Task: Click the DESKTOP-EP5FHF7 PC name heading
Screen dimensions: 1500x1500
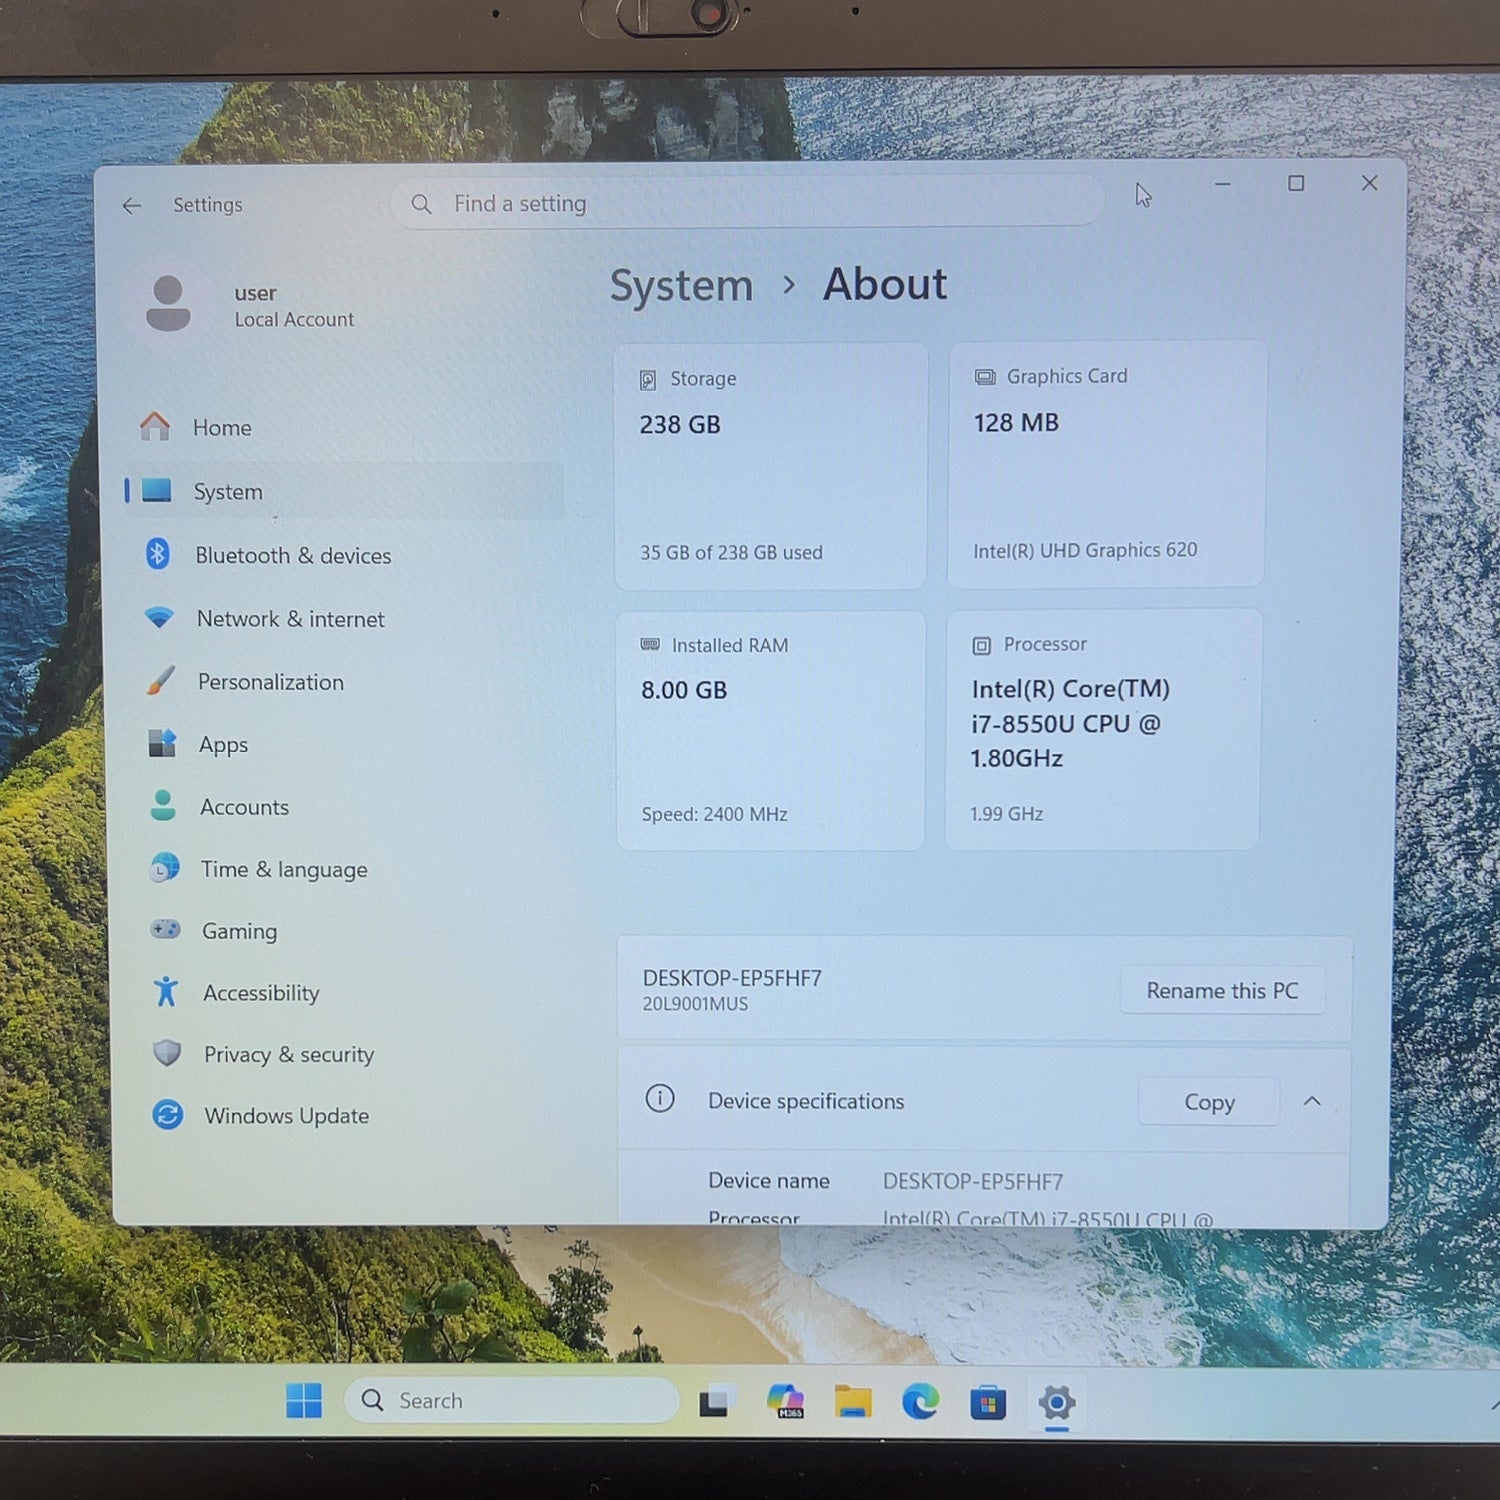Action: (x=732, y=978)
